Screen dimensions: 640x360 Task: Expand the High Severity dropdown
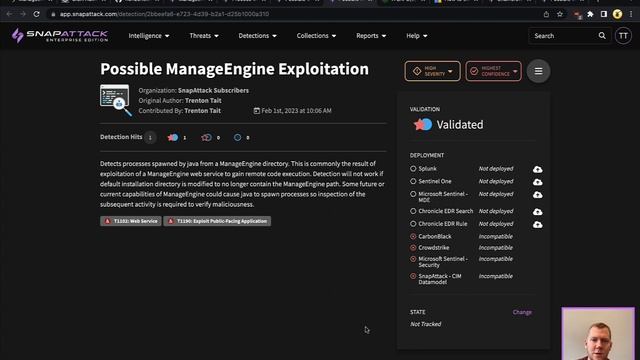coord(433,71)
